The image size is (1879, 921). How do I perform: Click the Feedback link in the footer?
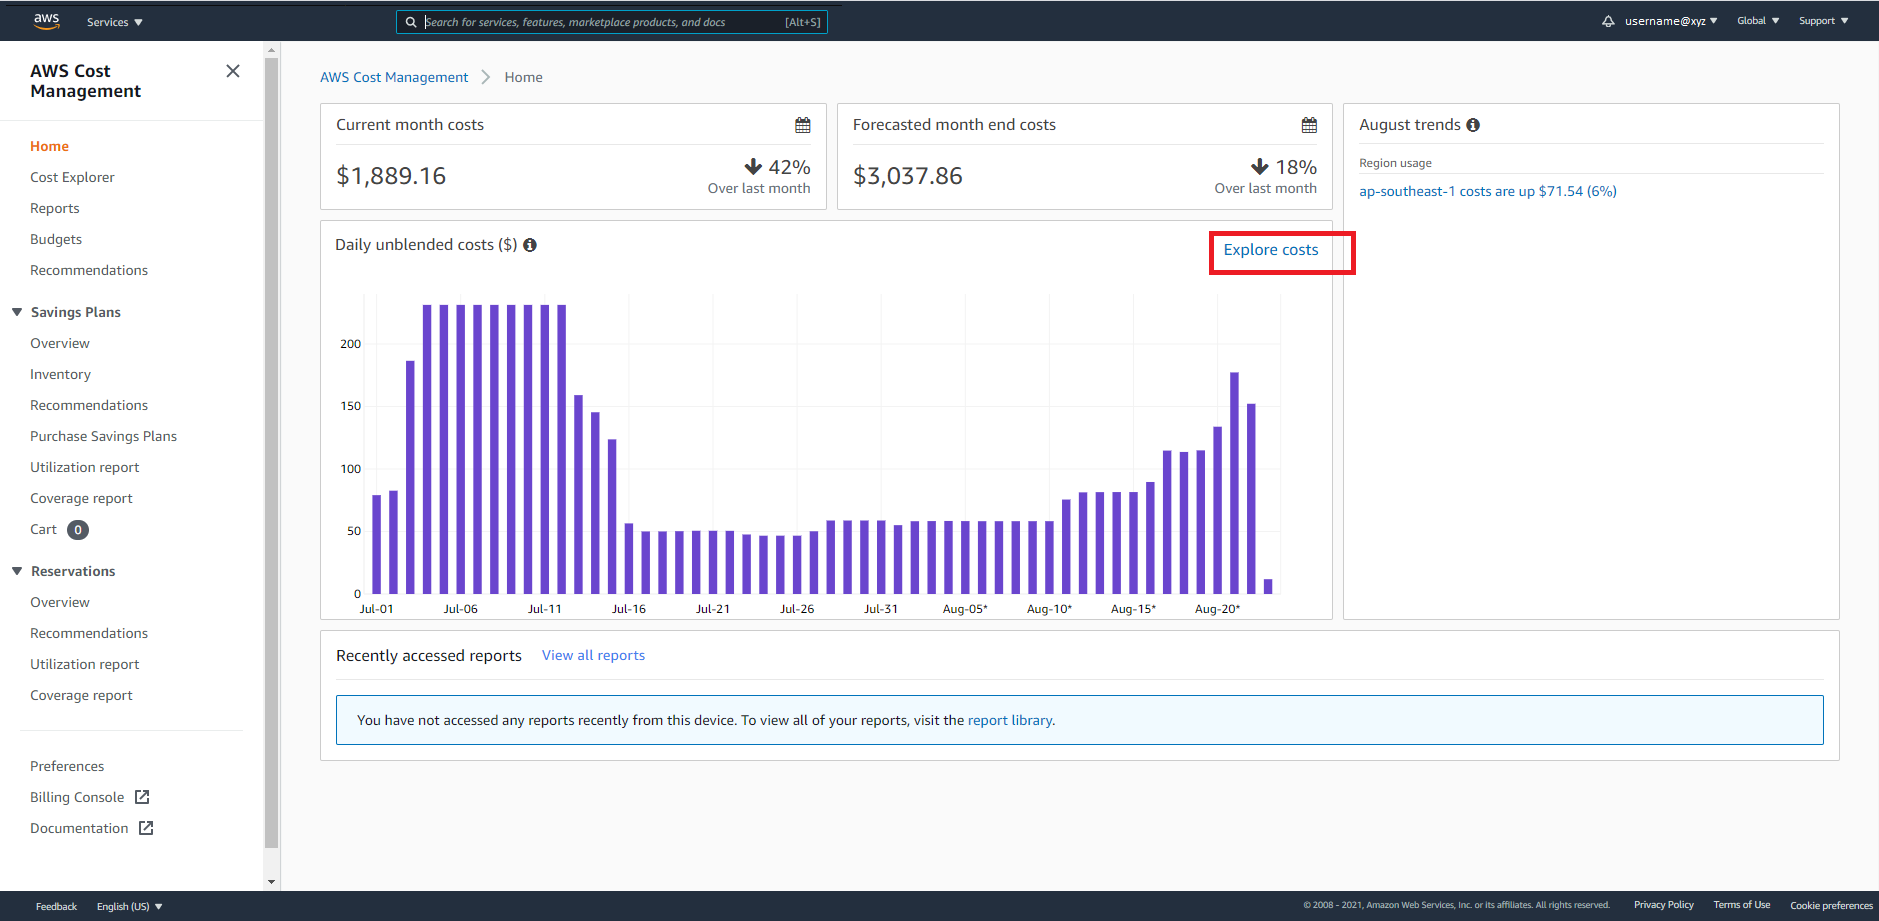[56, 906]
